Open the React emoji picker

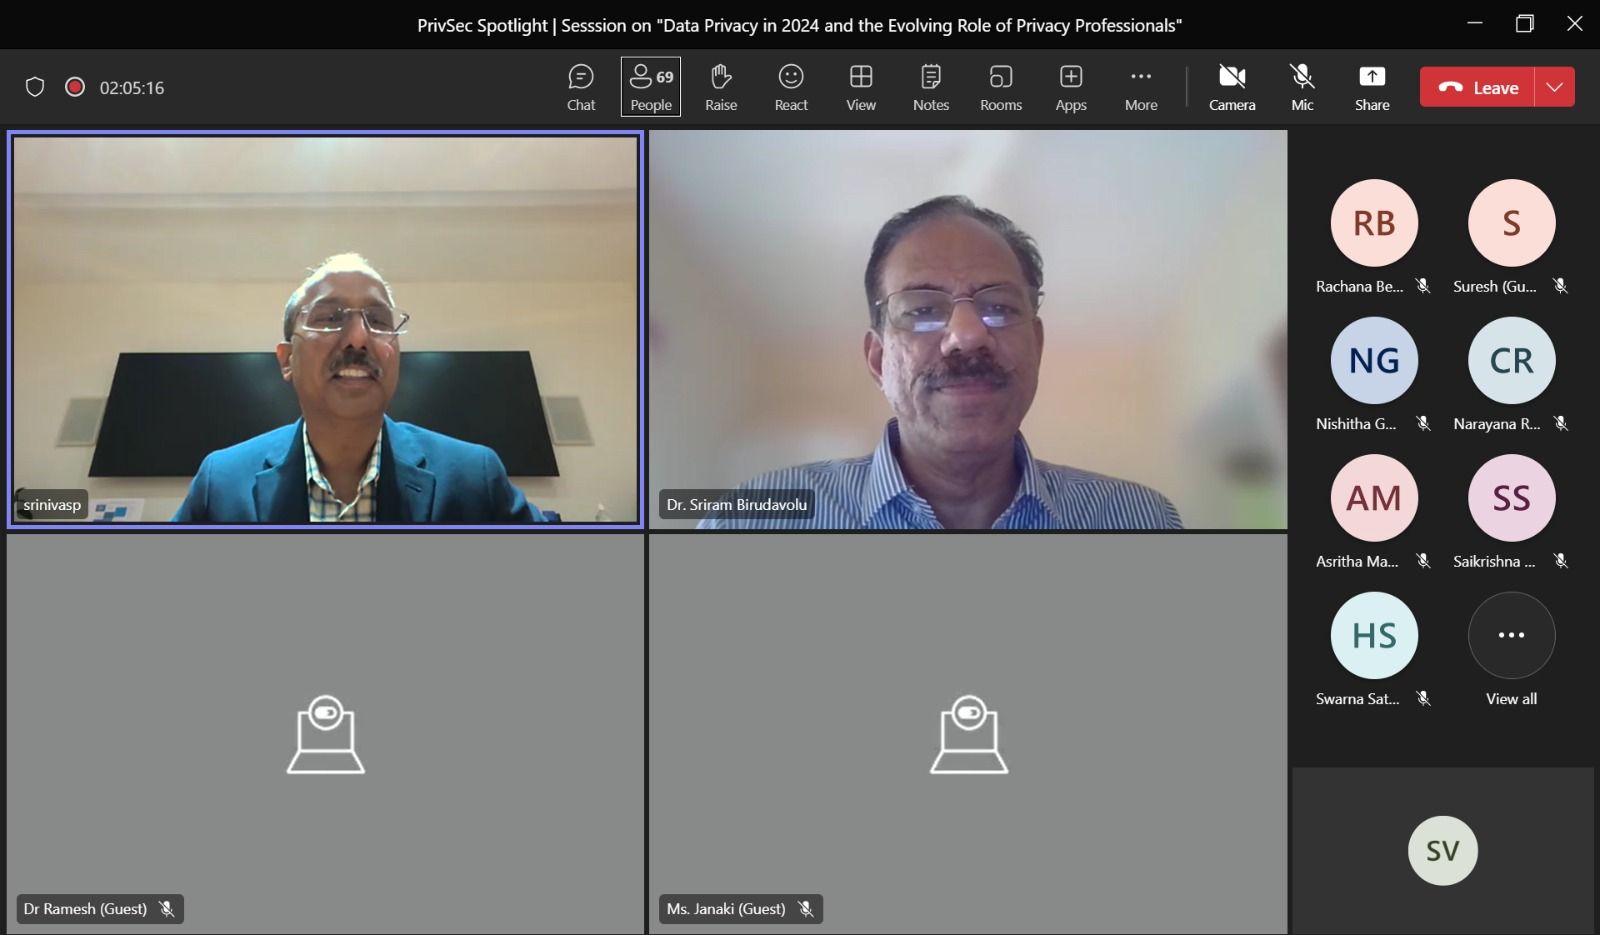(791, 87)
